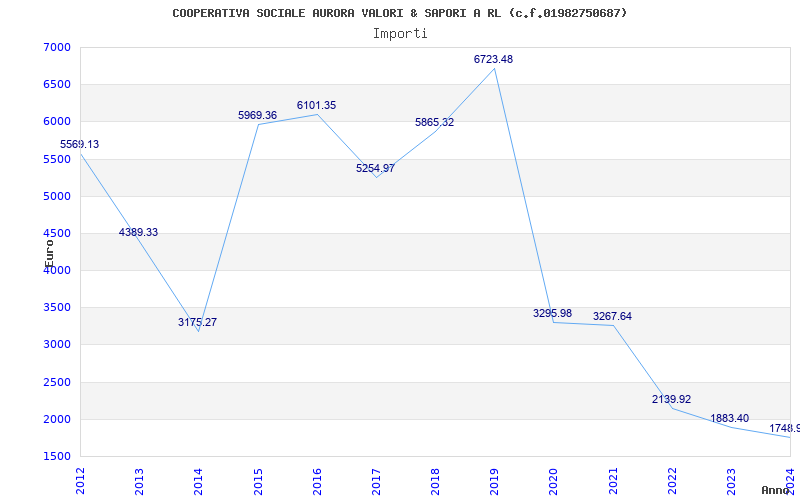The width and height of the screenshot is (800, 500).
Task: Select data label 5254.97
Action: tap(376, 168)
